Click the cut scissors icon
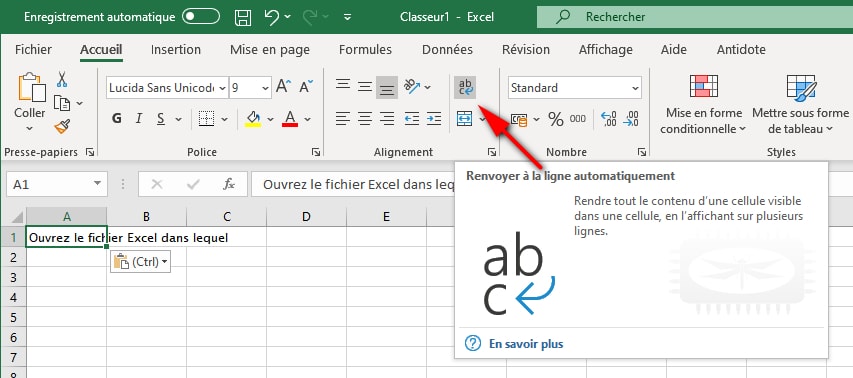The width and height of the screenshot is (853, 378). pyautogui.click(x=62, y=79)
